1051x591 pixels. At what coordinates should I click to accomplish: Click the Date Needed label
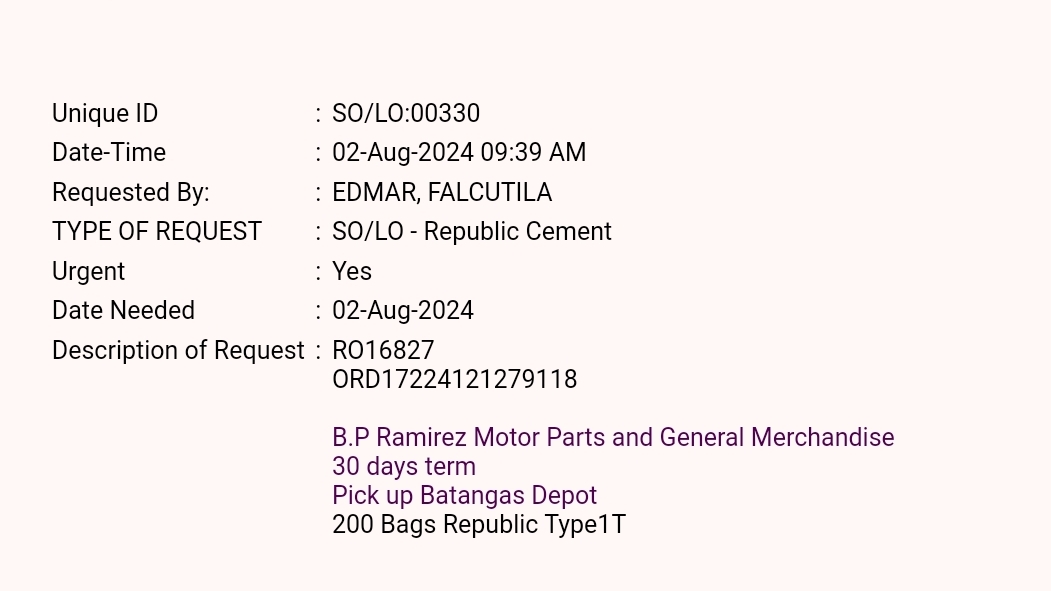point(123,311)
